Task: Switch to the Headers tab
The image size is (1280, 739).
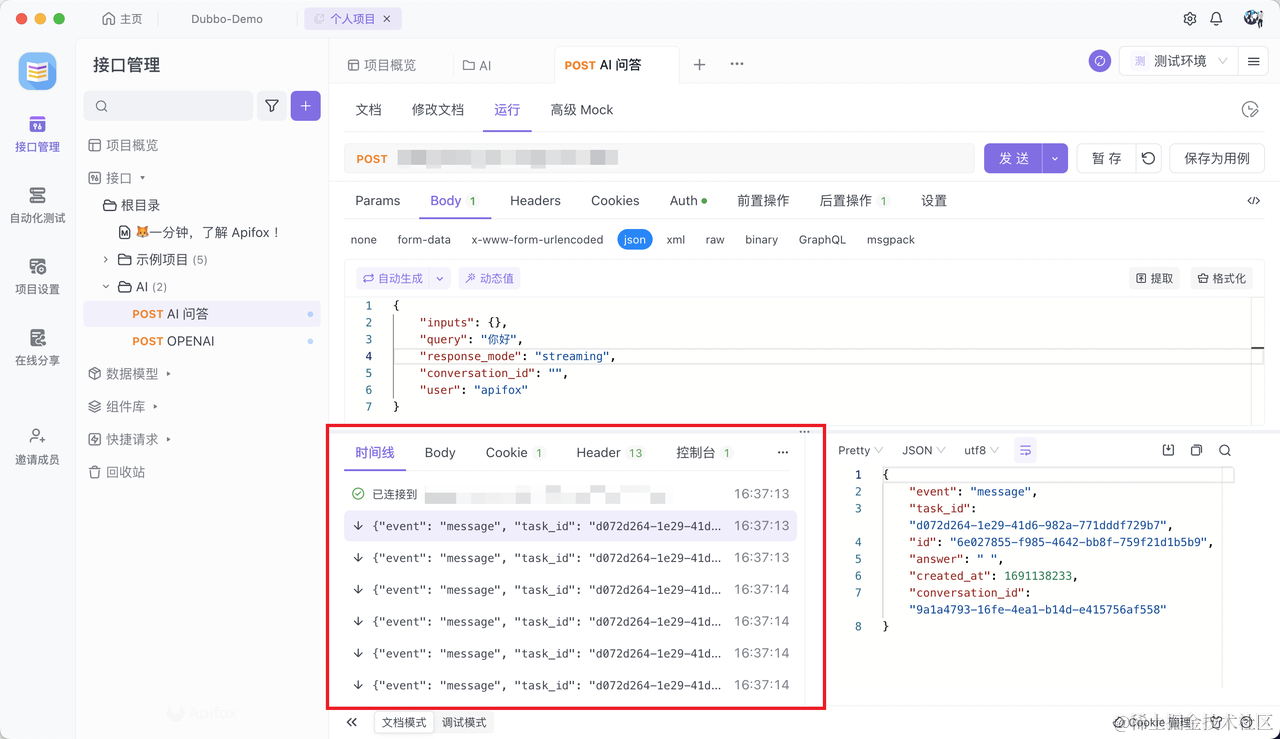Action: click(535, 201)
